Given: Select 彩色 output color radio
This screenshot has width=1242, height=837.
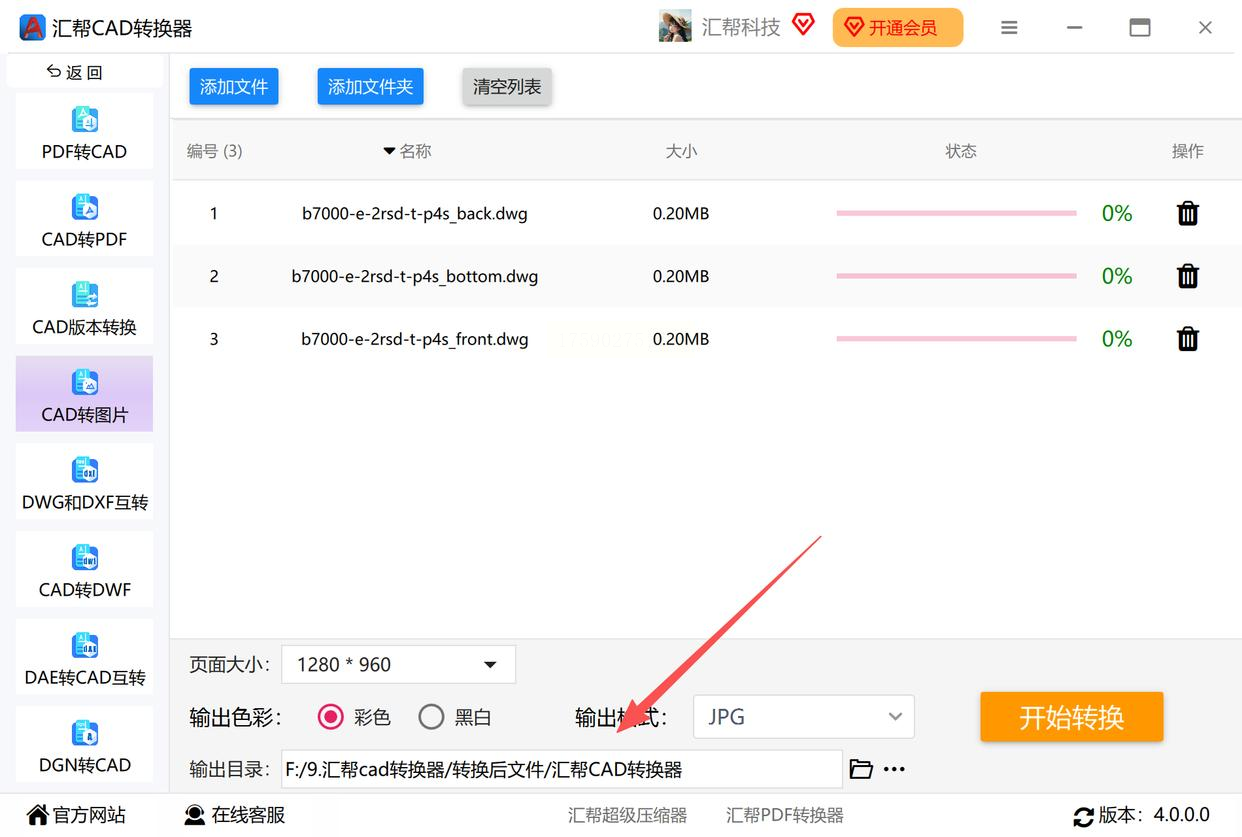Looking at the screenshot, I should [330, 717].
